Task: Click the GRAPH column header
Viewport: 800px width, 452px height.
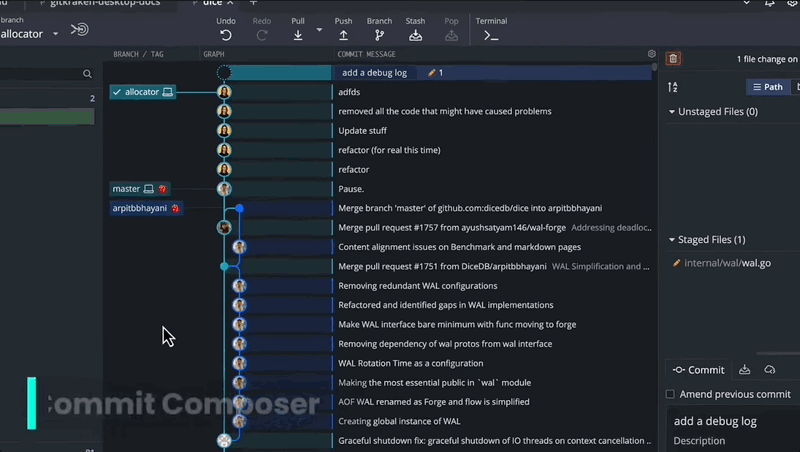Action: (x=214, y=54)
